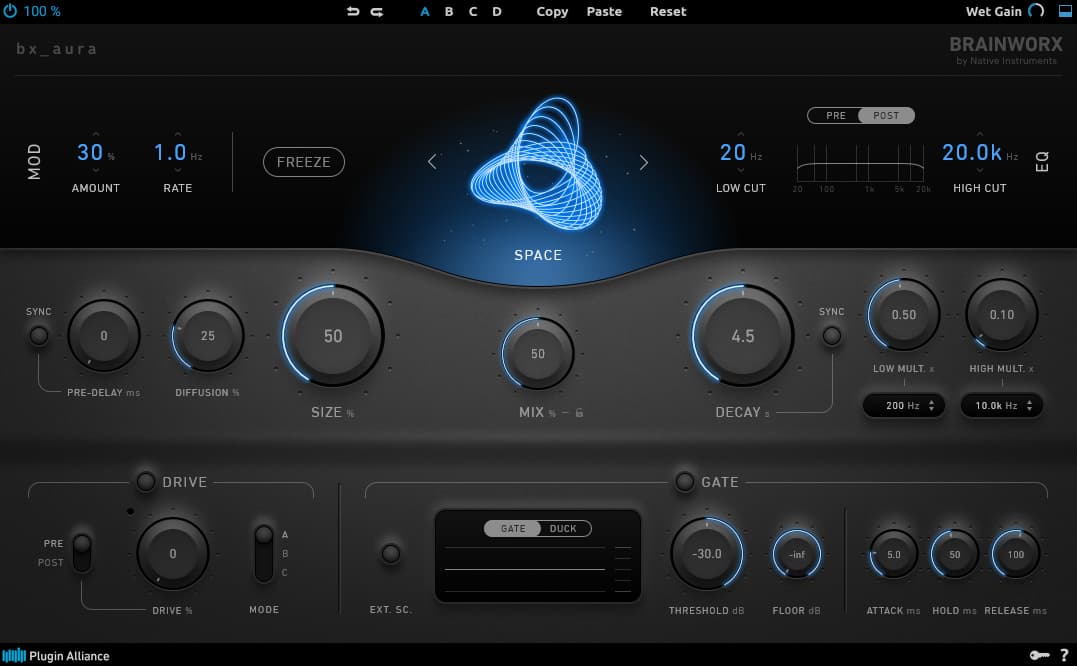Open the 10.0k Hz high crossover dropdown

coord(1001,406)
